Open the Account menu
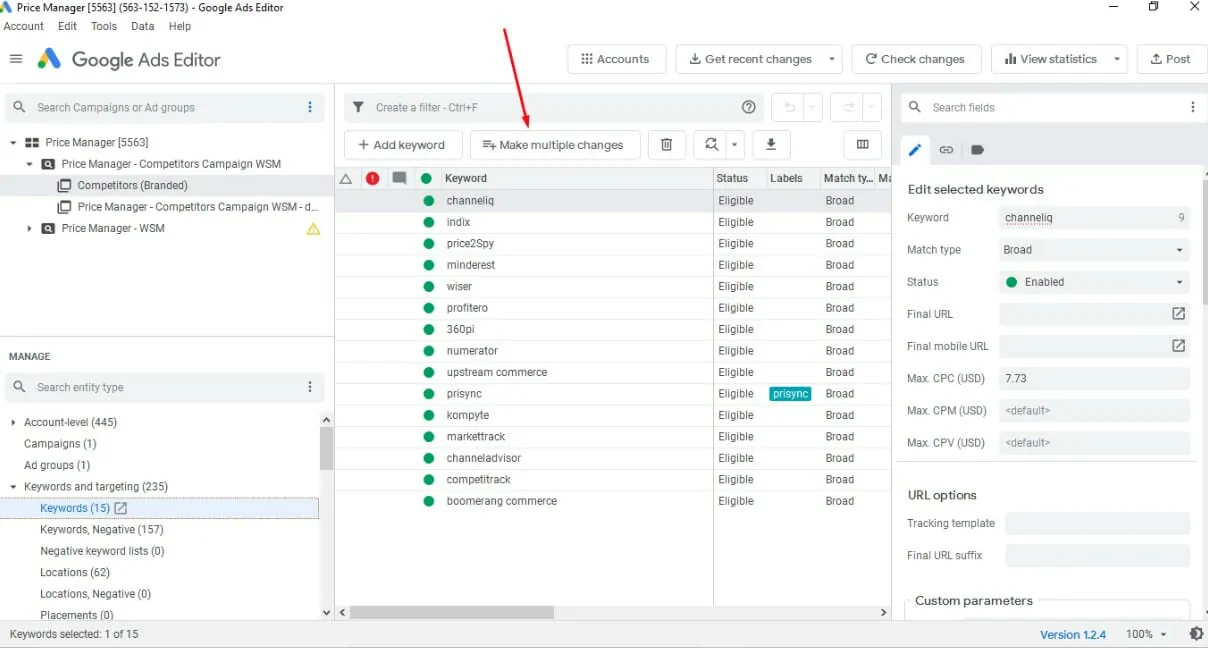Image resolution: width=1208 pixels, height=648 pixels. pos(24,26)
